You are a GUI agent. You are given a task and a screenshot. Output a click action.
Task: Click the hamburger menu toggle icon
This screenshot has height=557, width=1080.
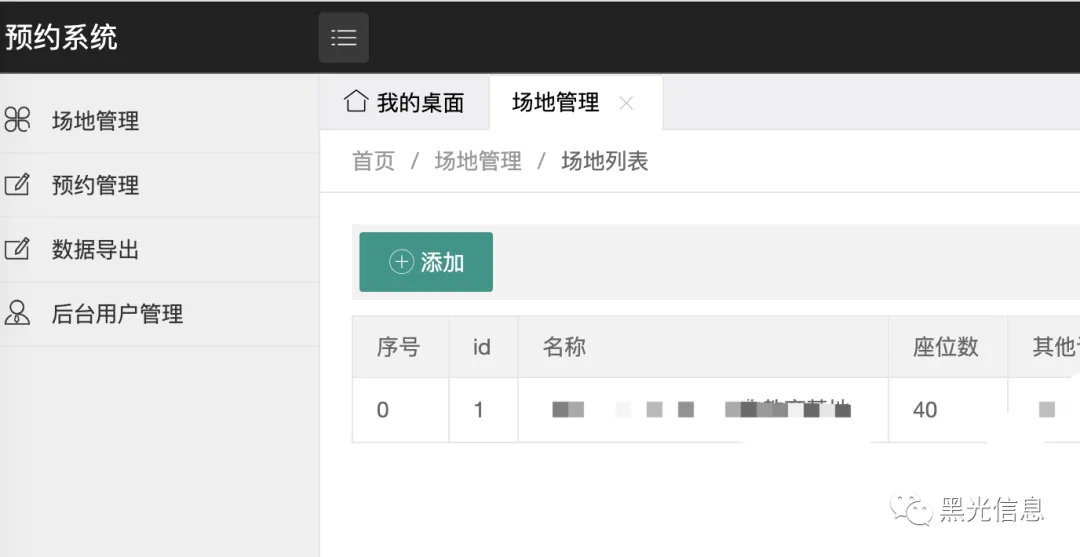click(343, 38)
